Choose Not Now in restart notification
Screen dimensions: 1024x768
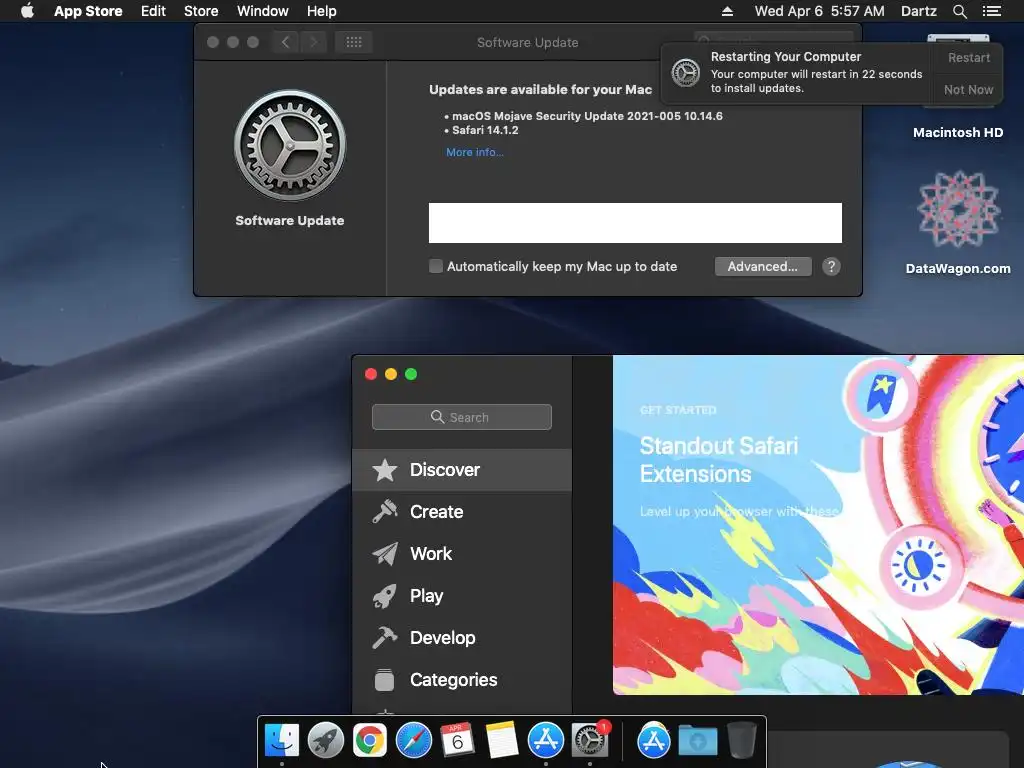tap(968, 89)
